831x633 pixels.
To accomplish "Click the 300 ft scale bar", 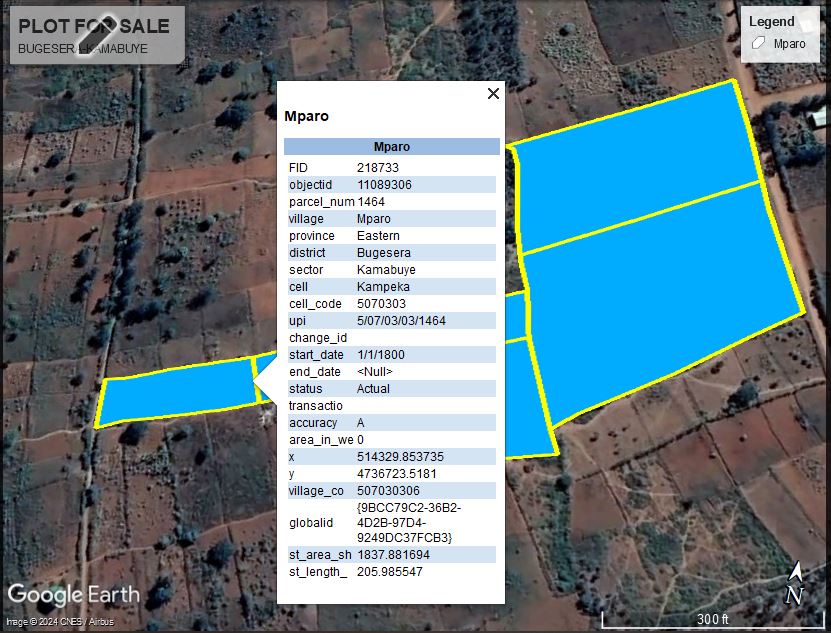I will [712, 619].
